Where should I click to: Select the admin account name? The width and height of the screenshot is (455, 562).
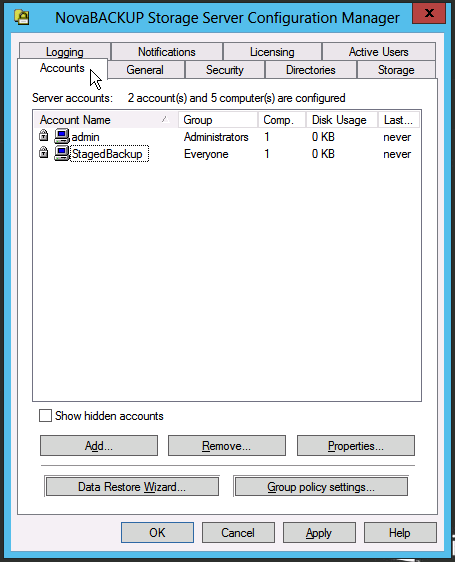click(85, 137)
